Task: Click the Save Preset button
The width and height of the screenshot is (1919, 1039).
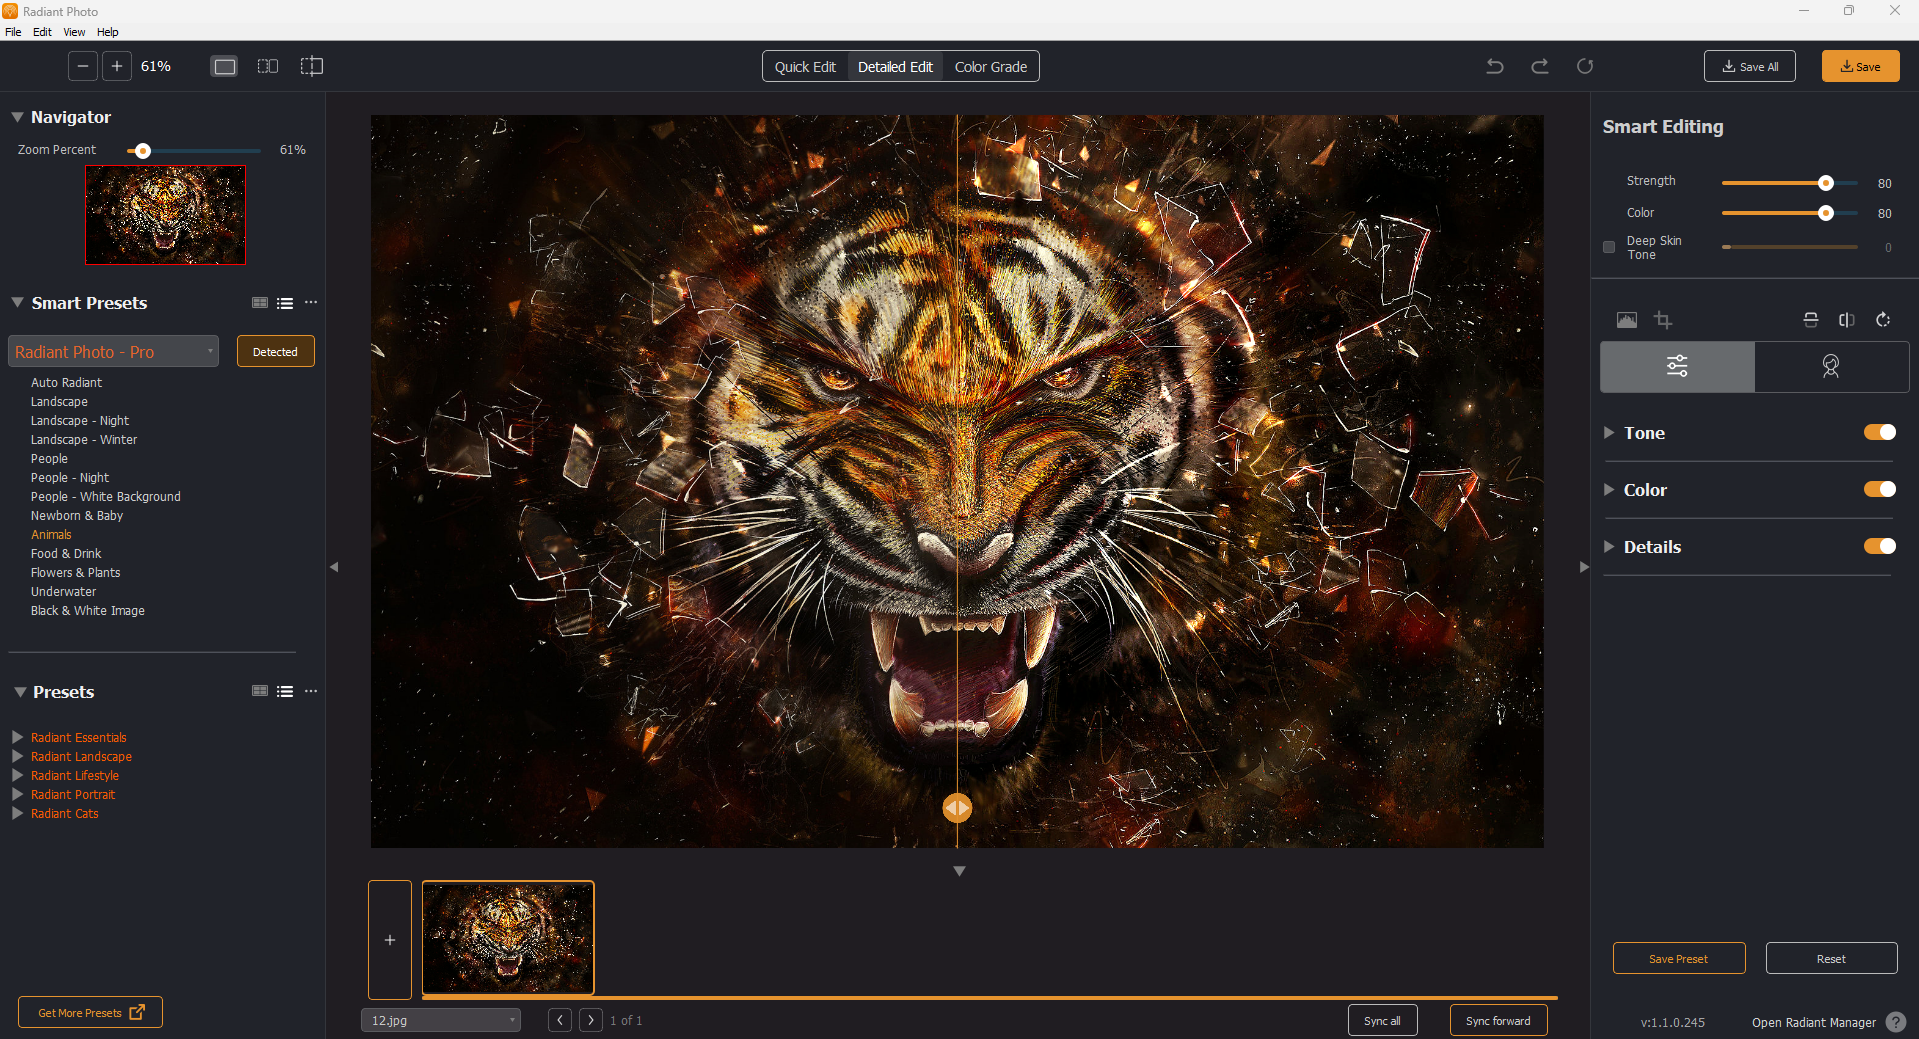Action: [x=1679, y=958]
